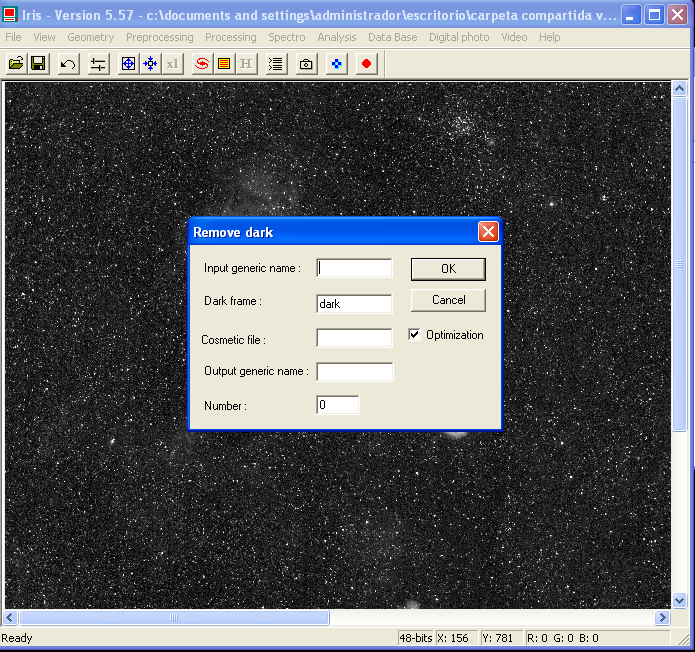This screenshot has width=695, height=652.
Task: Click the Save floppy disk icon
Action: [39, 64]
